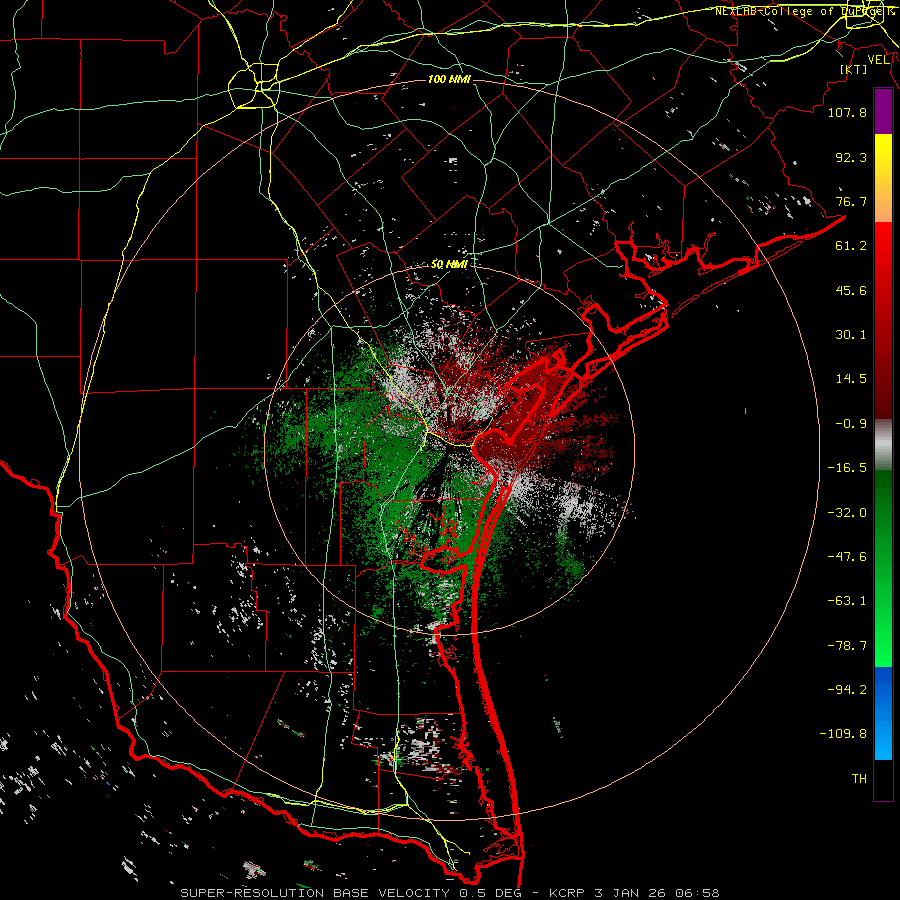Click the TH legend label
Viewport: 900px width, 900px height.
[859, 779]
